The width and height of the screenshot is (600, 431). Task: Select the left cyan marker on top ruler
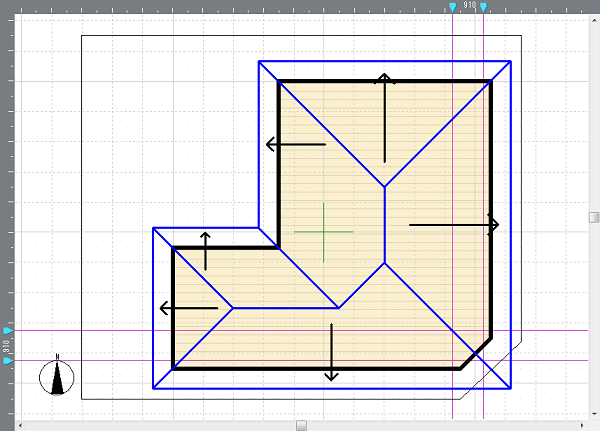(453, 8)
